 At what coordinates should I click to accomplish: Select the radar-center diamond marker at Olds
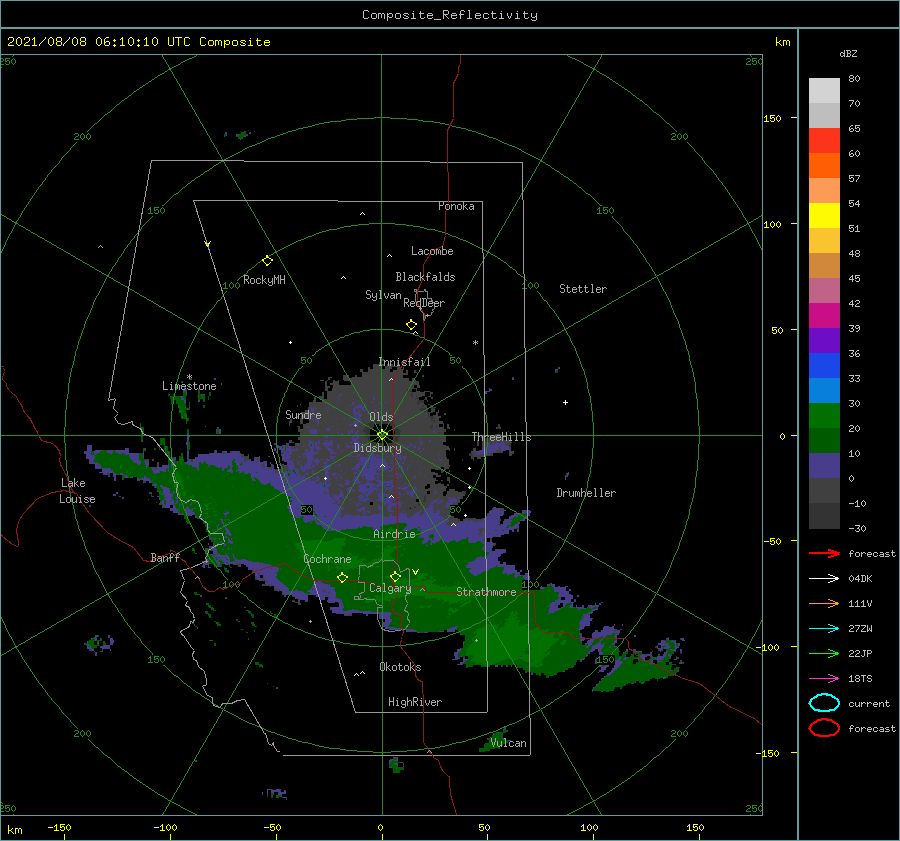click(x=382, y=435)
